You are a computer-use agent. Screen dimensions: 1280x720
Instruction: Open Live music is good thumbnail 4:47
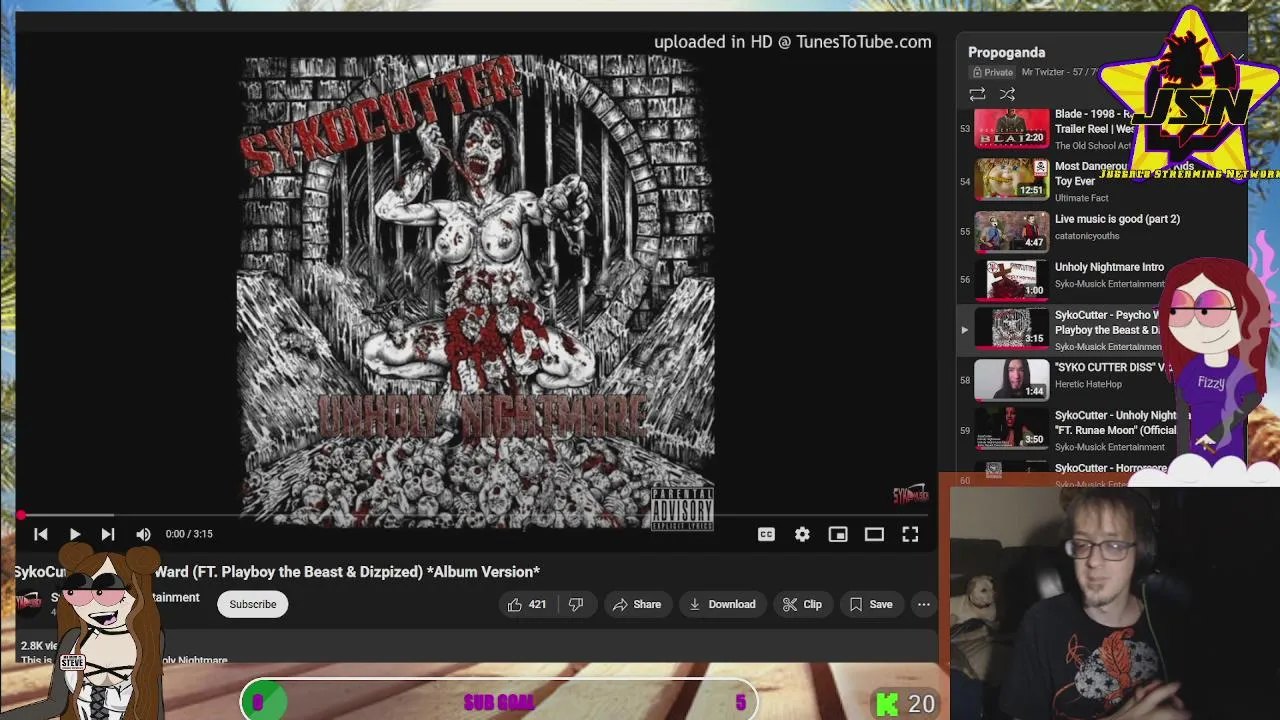(x=1012, y=231)
